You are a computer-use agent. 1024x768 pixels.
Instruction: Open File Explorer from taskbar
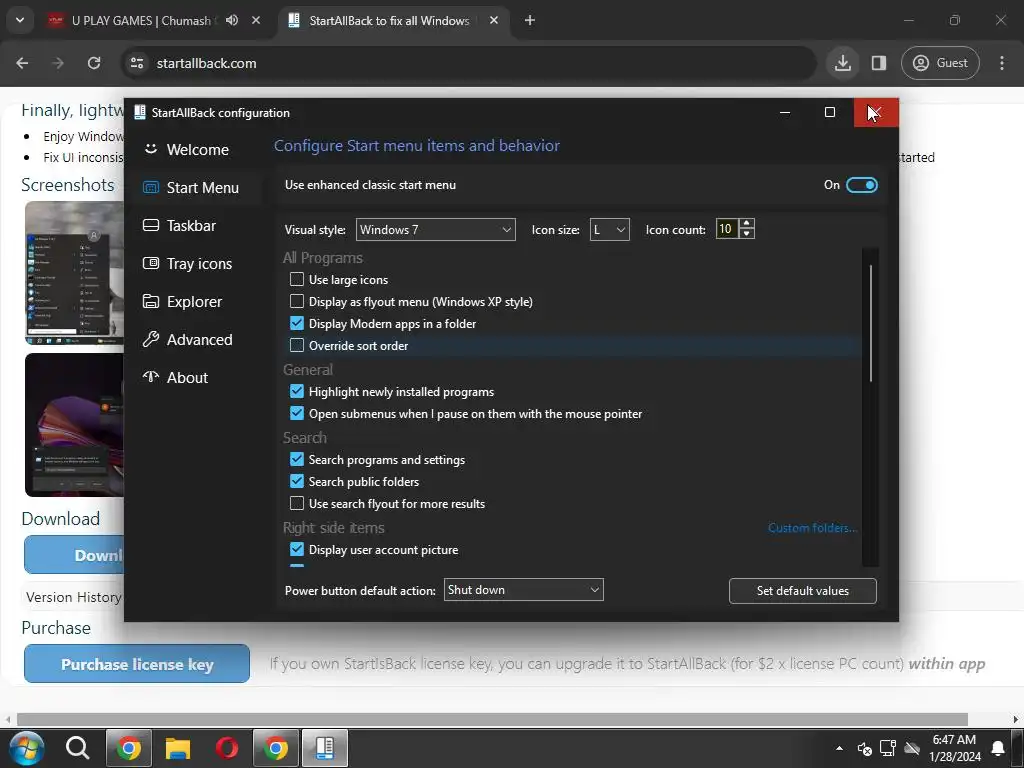pyautogui.click(x=178, y=748)
